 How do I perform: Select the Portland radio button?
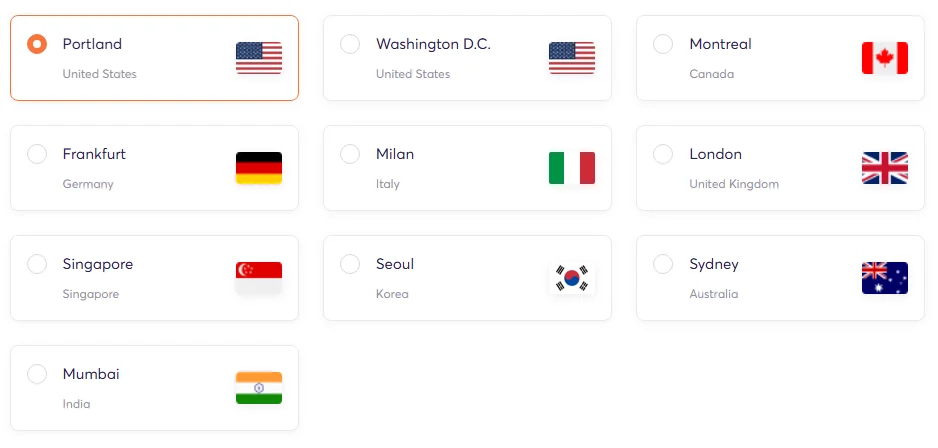37,44
